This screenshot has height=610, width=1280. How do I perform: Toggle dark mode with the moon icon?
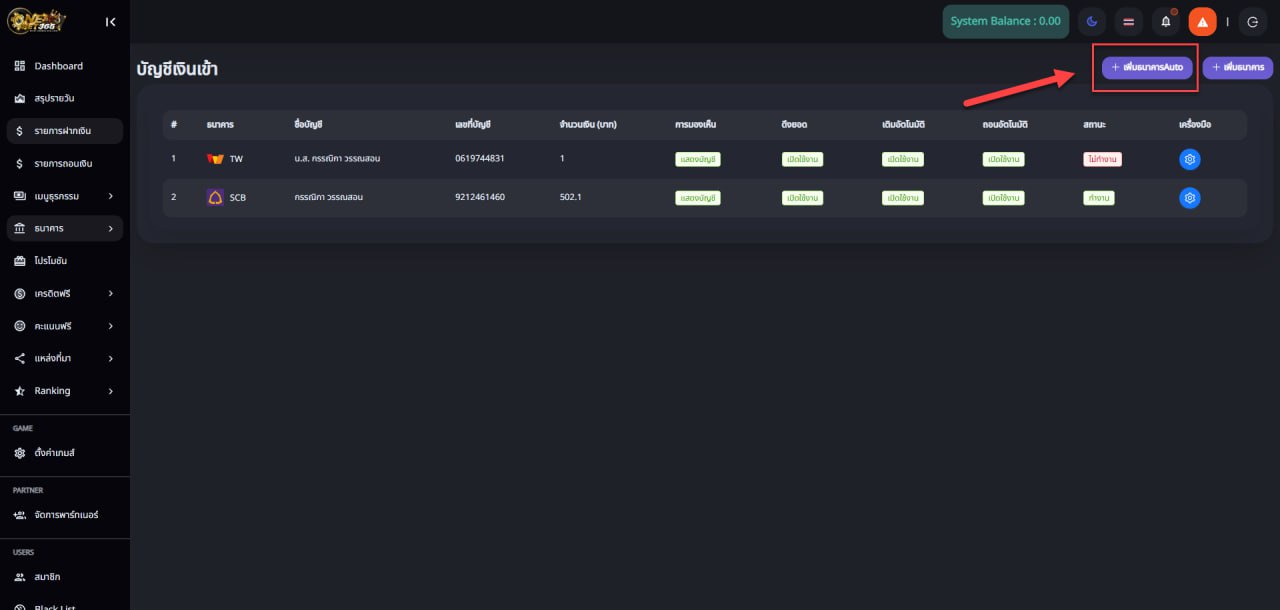tap(1092, 21)
